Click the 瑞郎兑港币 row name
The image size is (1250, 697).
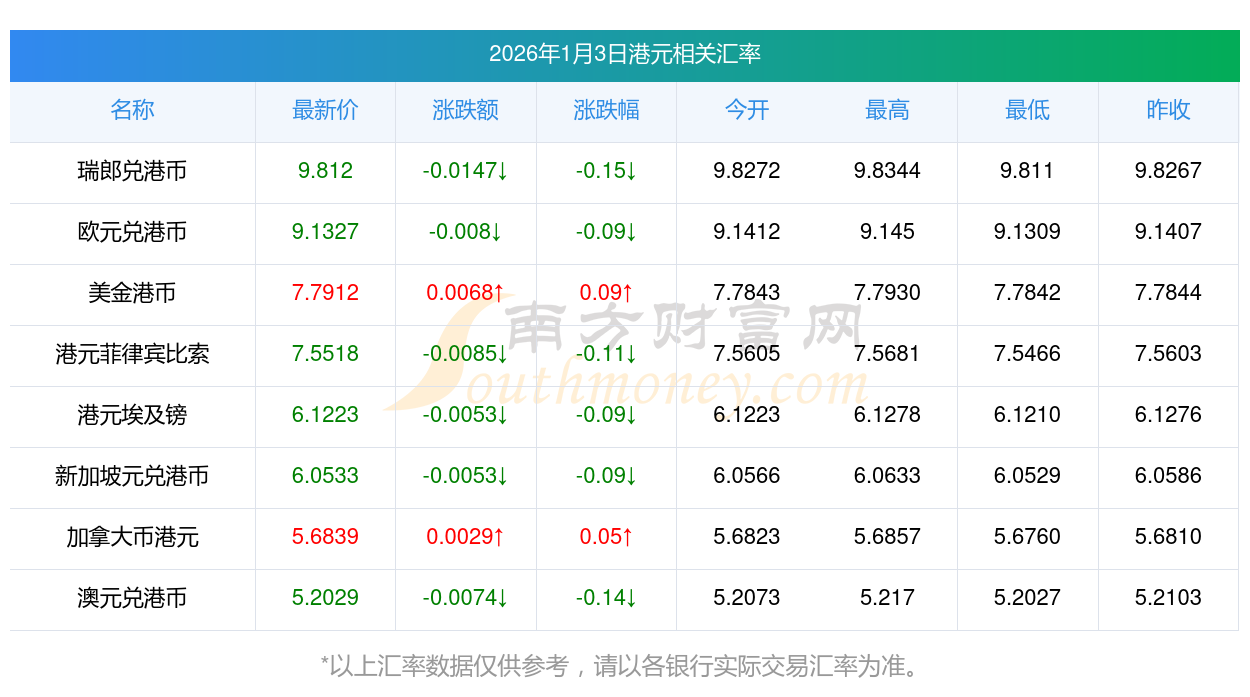132,171
